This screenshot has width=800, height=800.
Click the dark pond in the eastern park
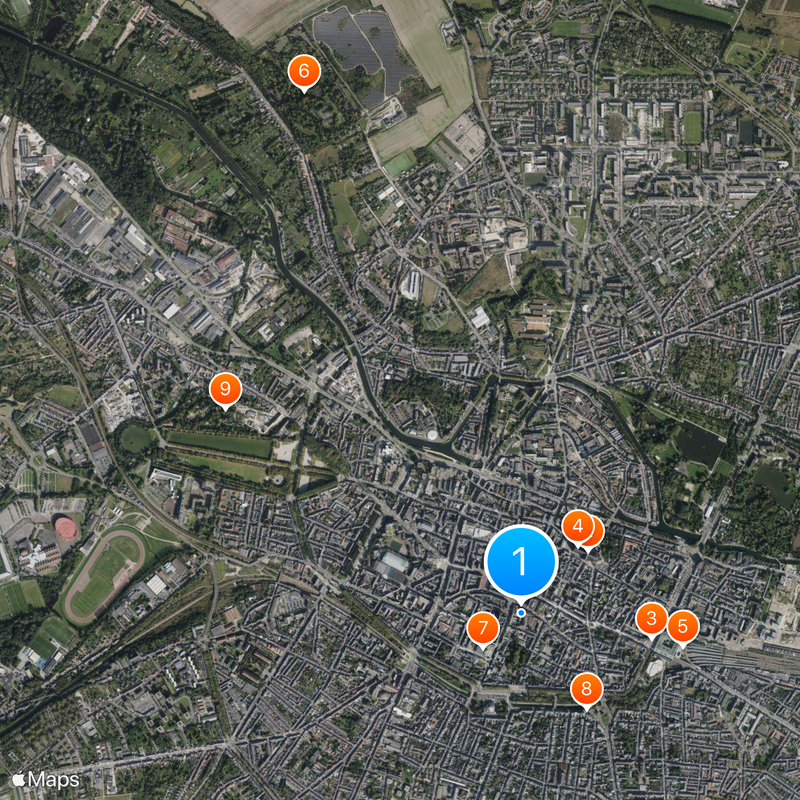click(699, 444)
